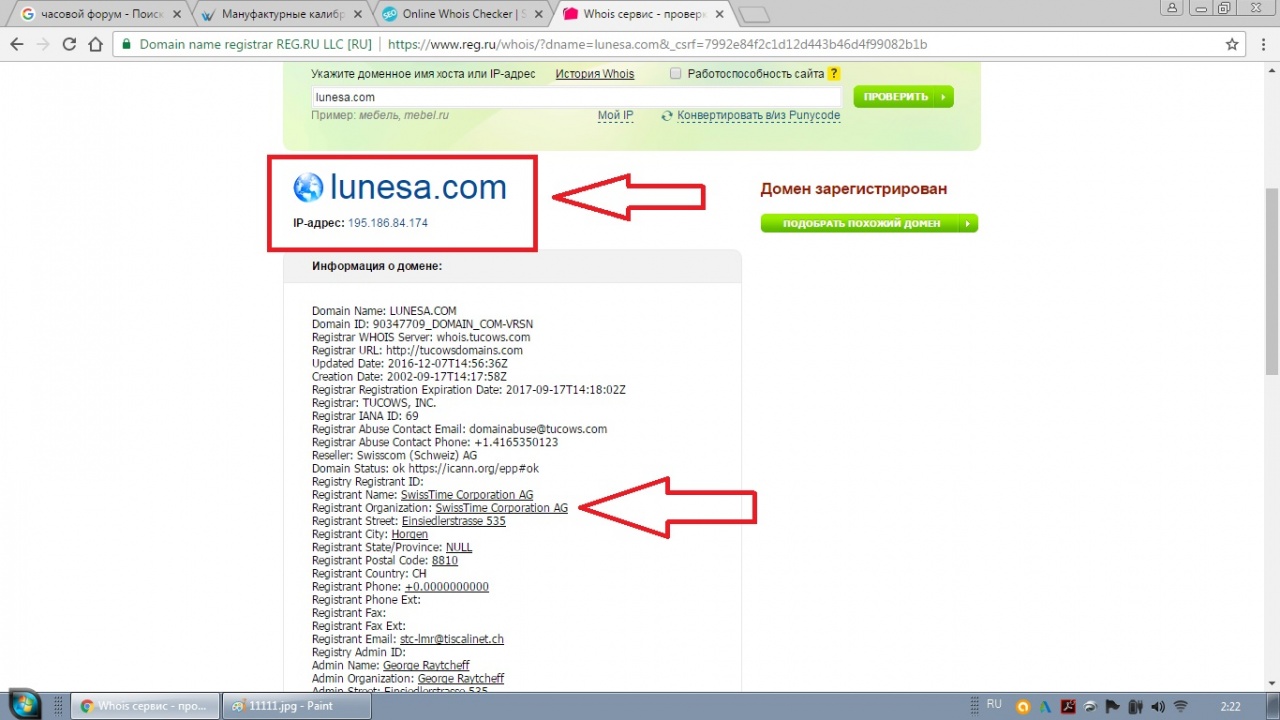The width and height of the screenshot is (1280, 720).
Task: Open 11111.jpg Paint from the taskbar
Action: (295, 705)
